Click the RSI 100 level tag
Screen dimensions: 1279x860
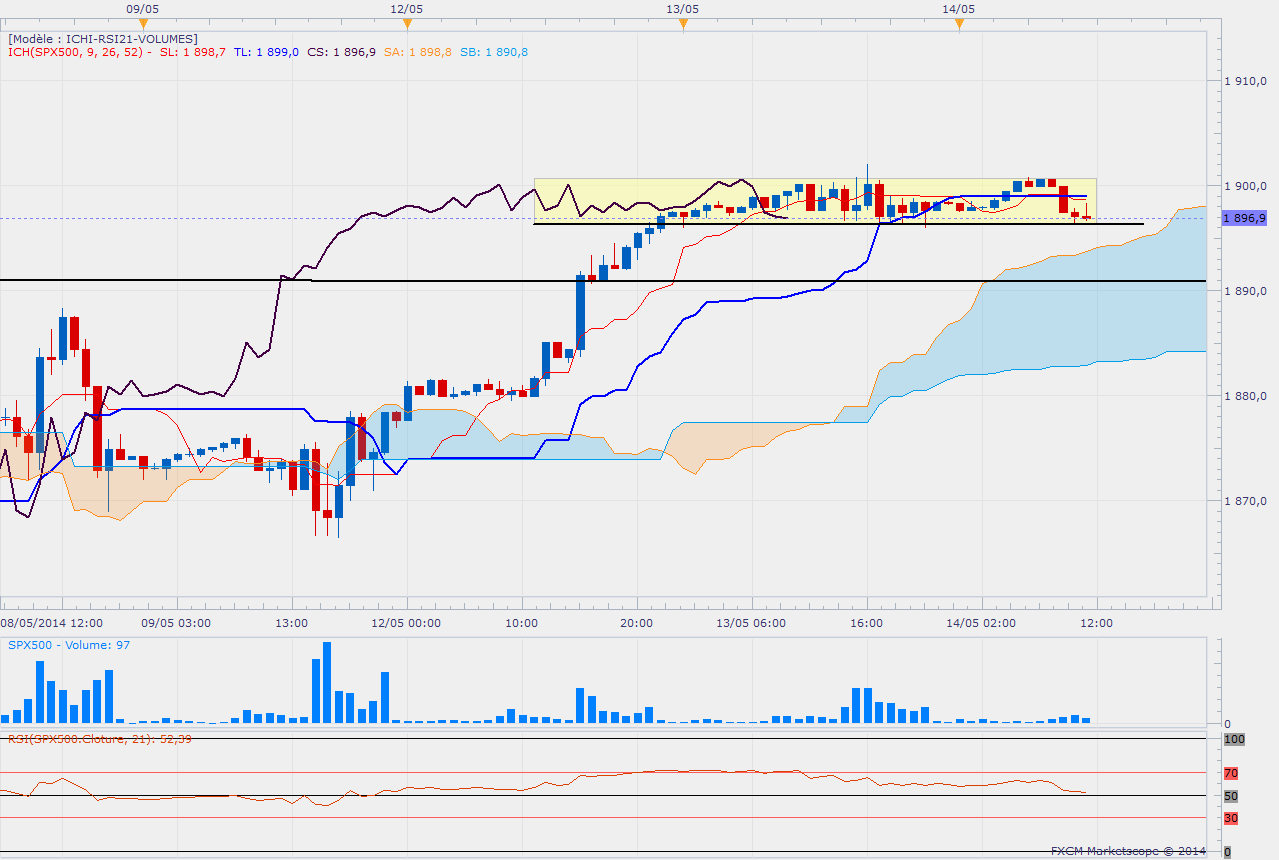(1233, 739)
